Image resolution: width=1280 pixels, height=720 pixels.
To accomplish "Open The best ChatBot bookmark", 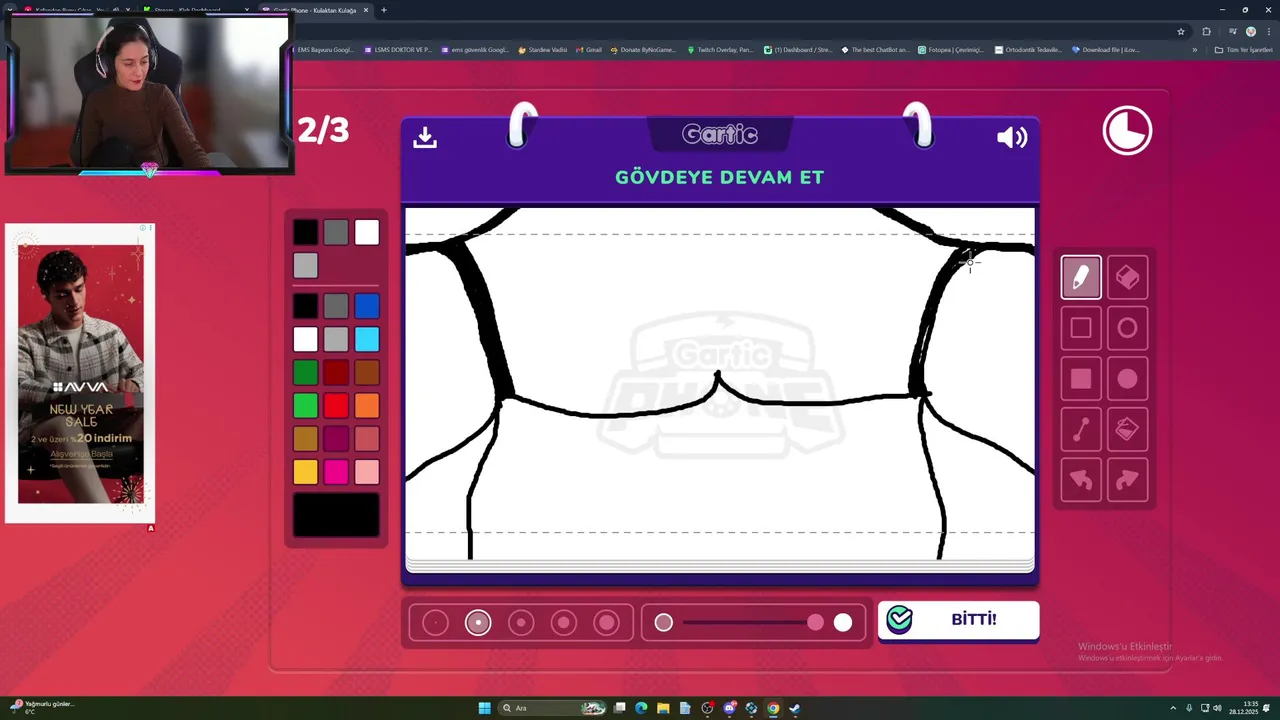I will click(x=875, y=49).
